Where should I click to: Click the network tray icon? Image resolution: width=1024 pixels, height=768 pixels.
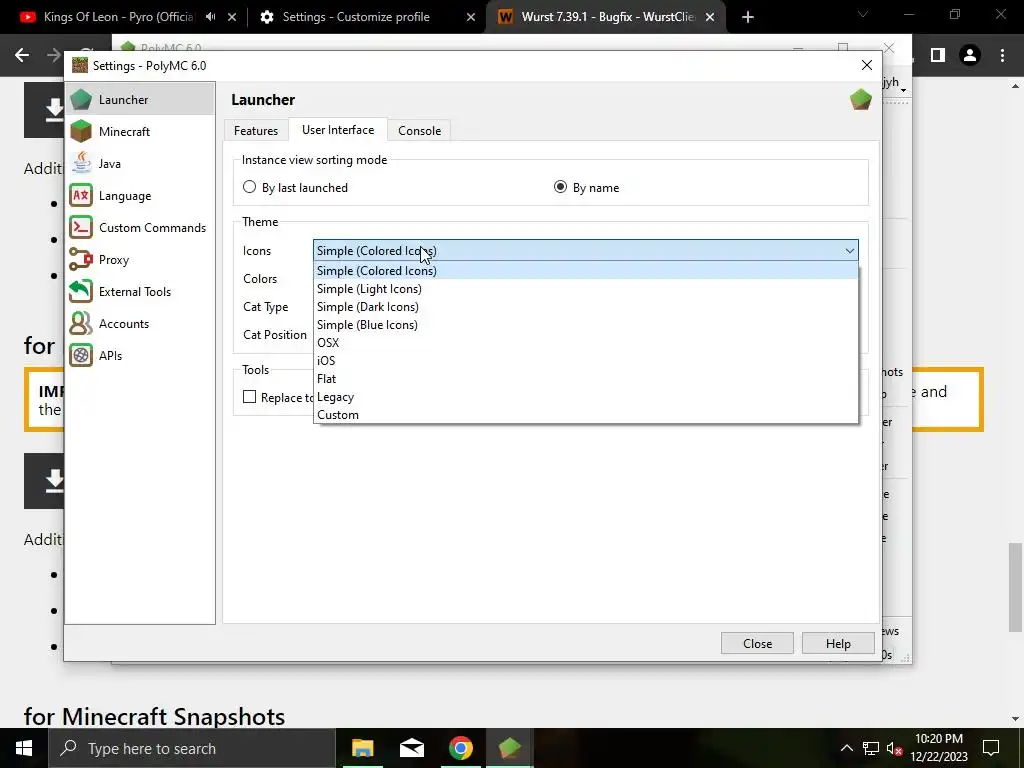pos(871,748)
